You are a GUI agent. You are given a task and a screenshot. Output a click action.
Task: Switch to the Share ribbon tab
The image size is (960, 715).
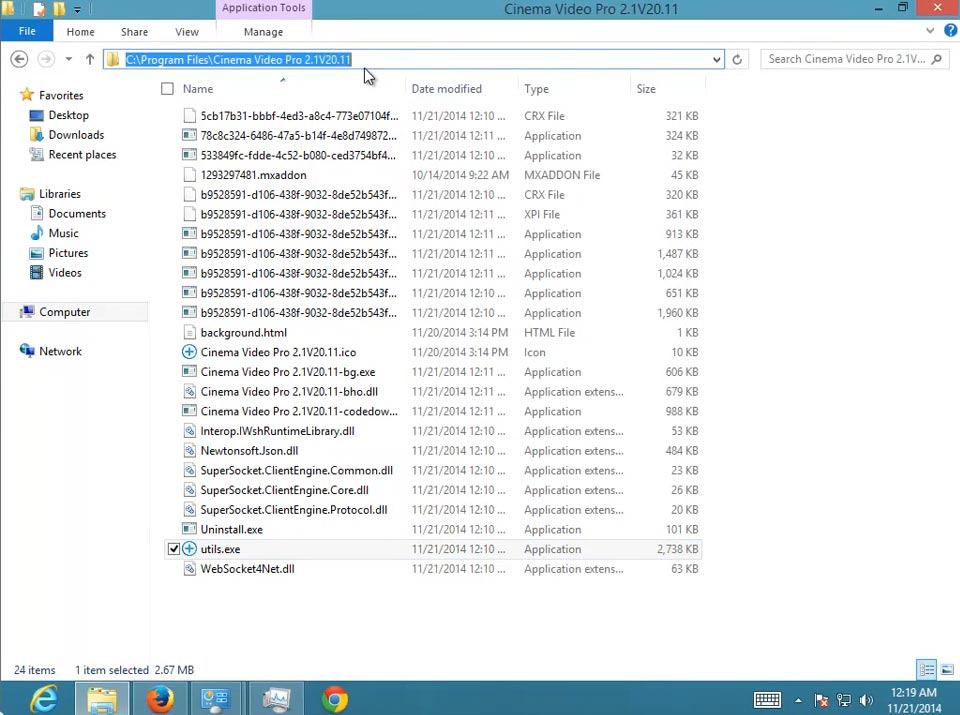coord(134,32)
